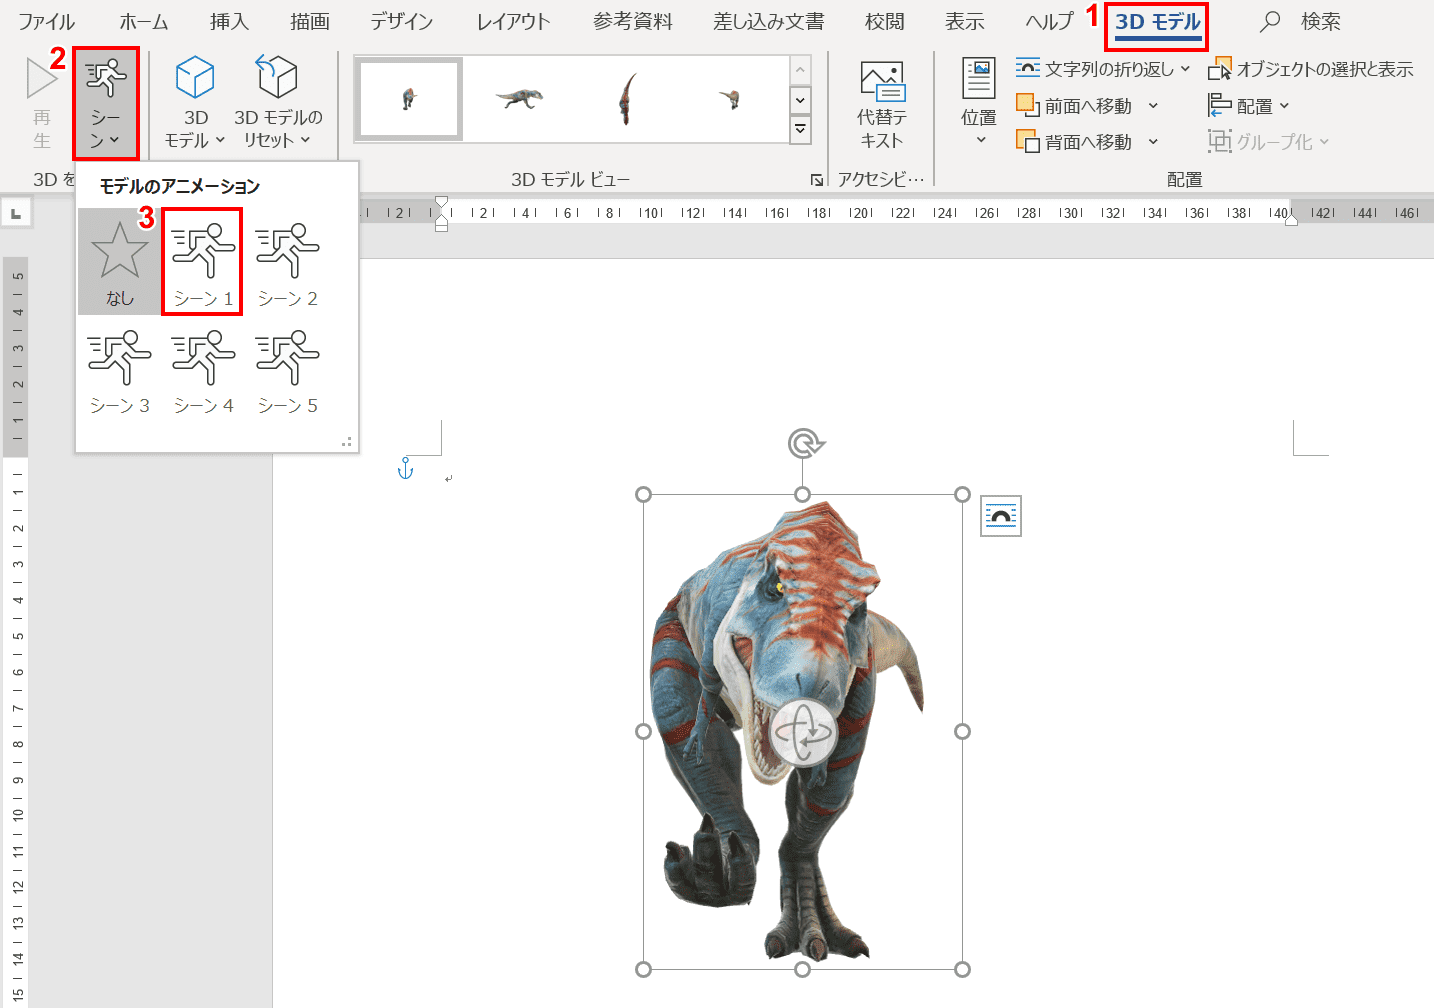Choose シーン 2 animation
Viewport: 1434px width, 1008px height.
tap(288, 262)
